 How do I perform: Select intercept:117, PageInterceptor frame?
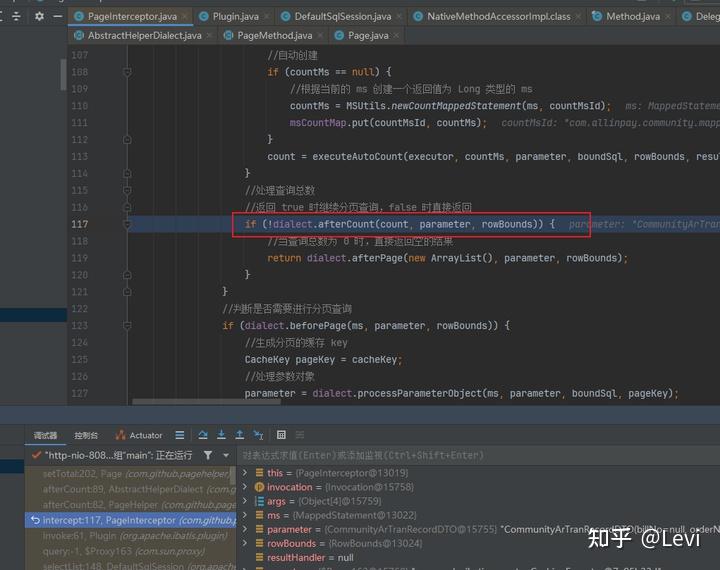point(130,520)
